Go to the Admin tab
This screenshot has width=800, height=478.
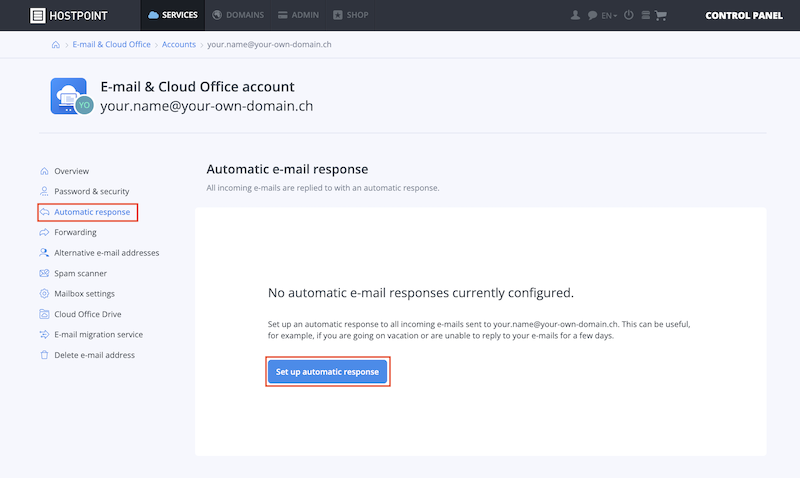pos(298,15)
